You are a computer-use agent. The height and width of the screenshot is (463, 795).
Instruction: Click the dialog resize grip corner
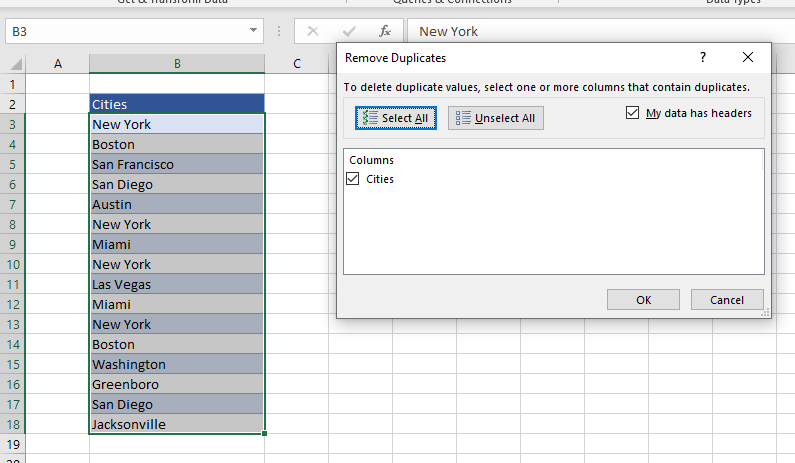click(x=766, y=313)
